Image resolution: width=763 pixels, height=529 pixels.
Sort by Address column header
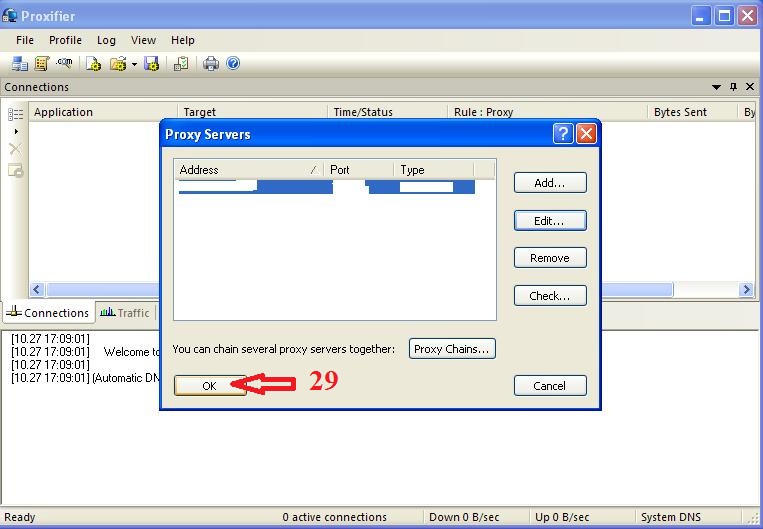tap(249, 170)
